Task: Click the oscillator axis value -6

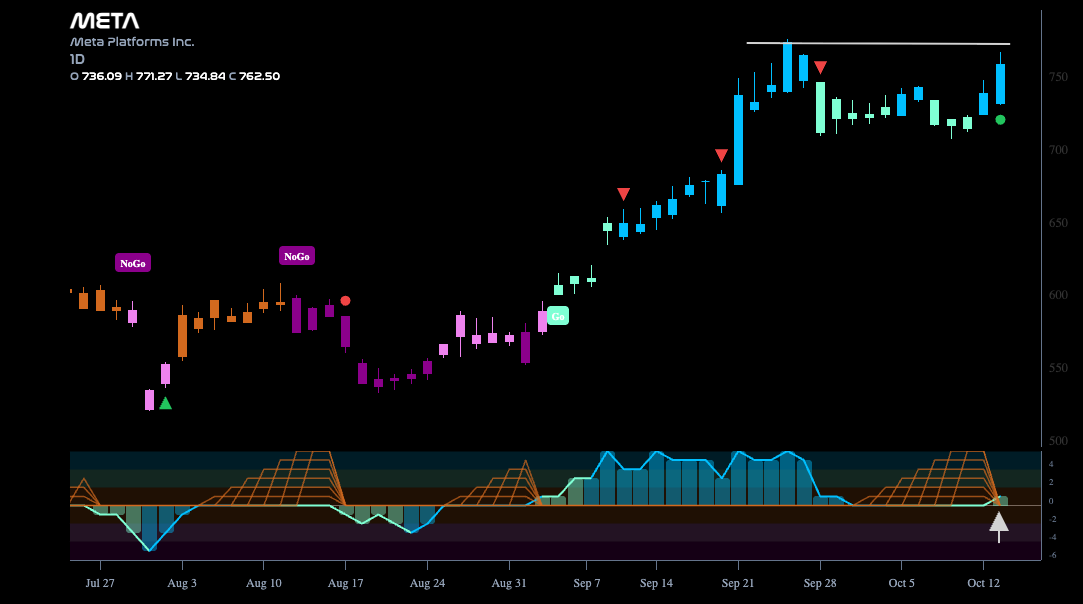Action: tap(1053, 555)
